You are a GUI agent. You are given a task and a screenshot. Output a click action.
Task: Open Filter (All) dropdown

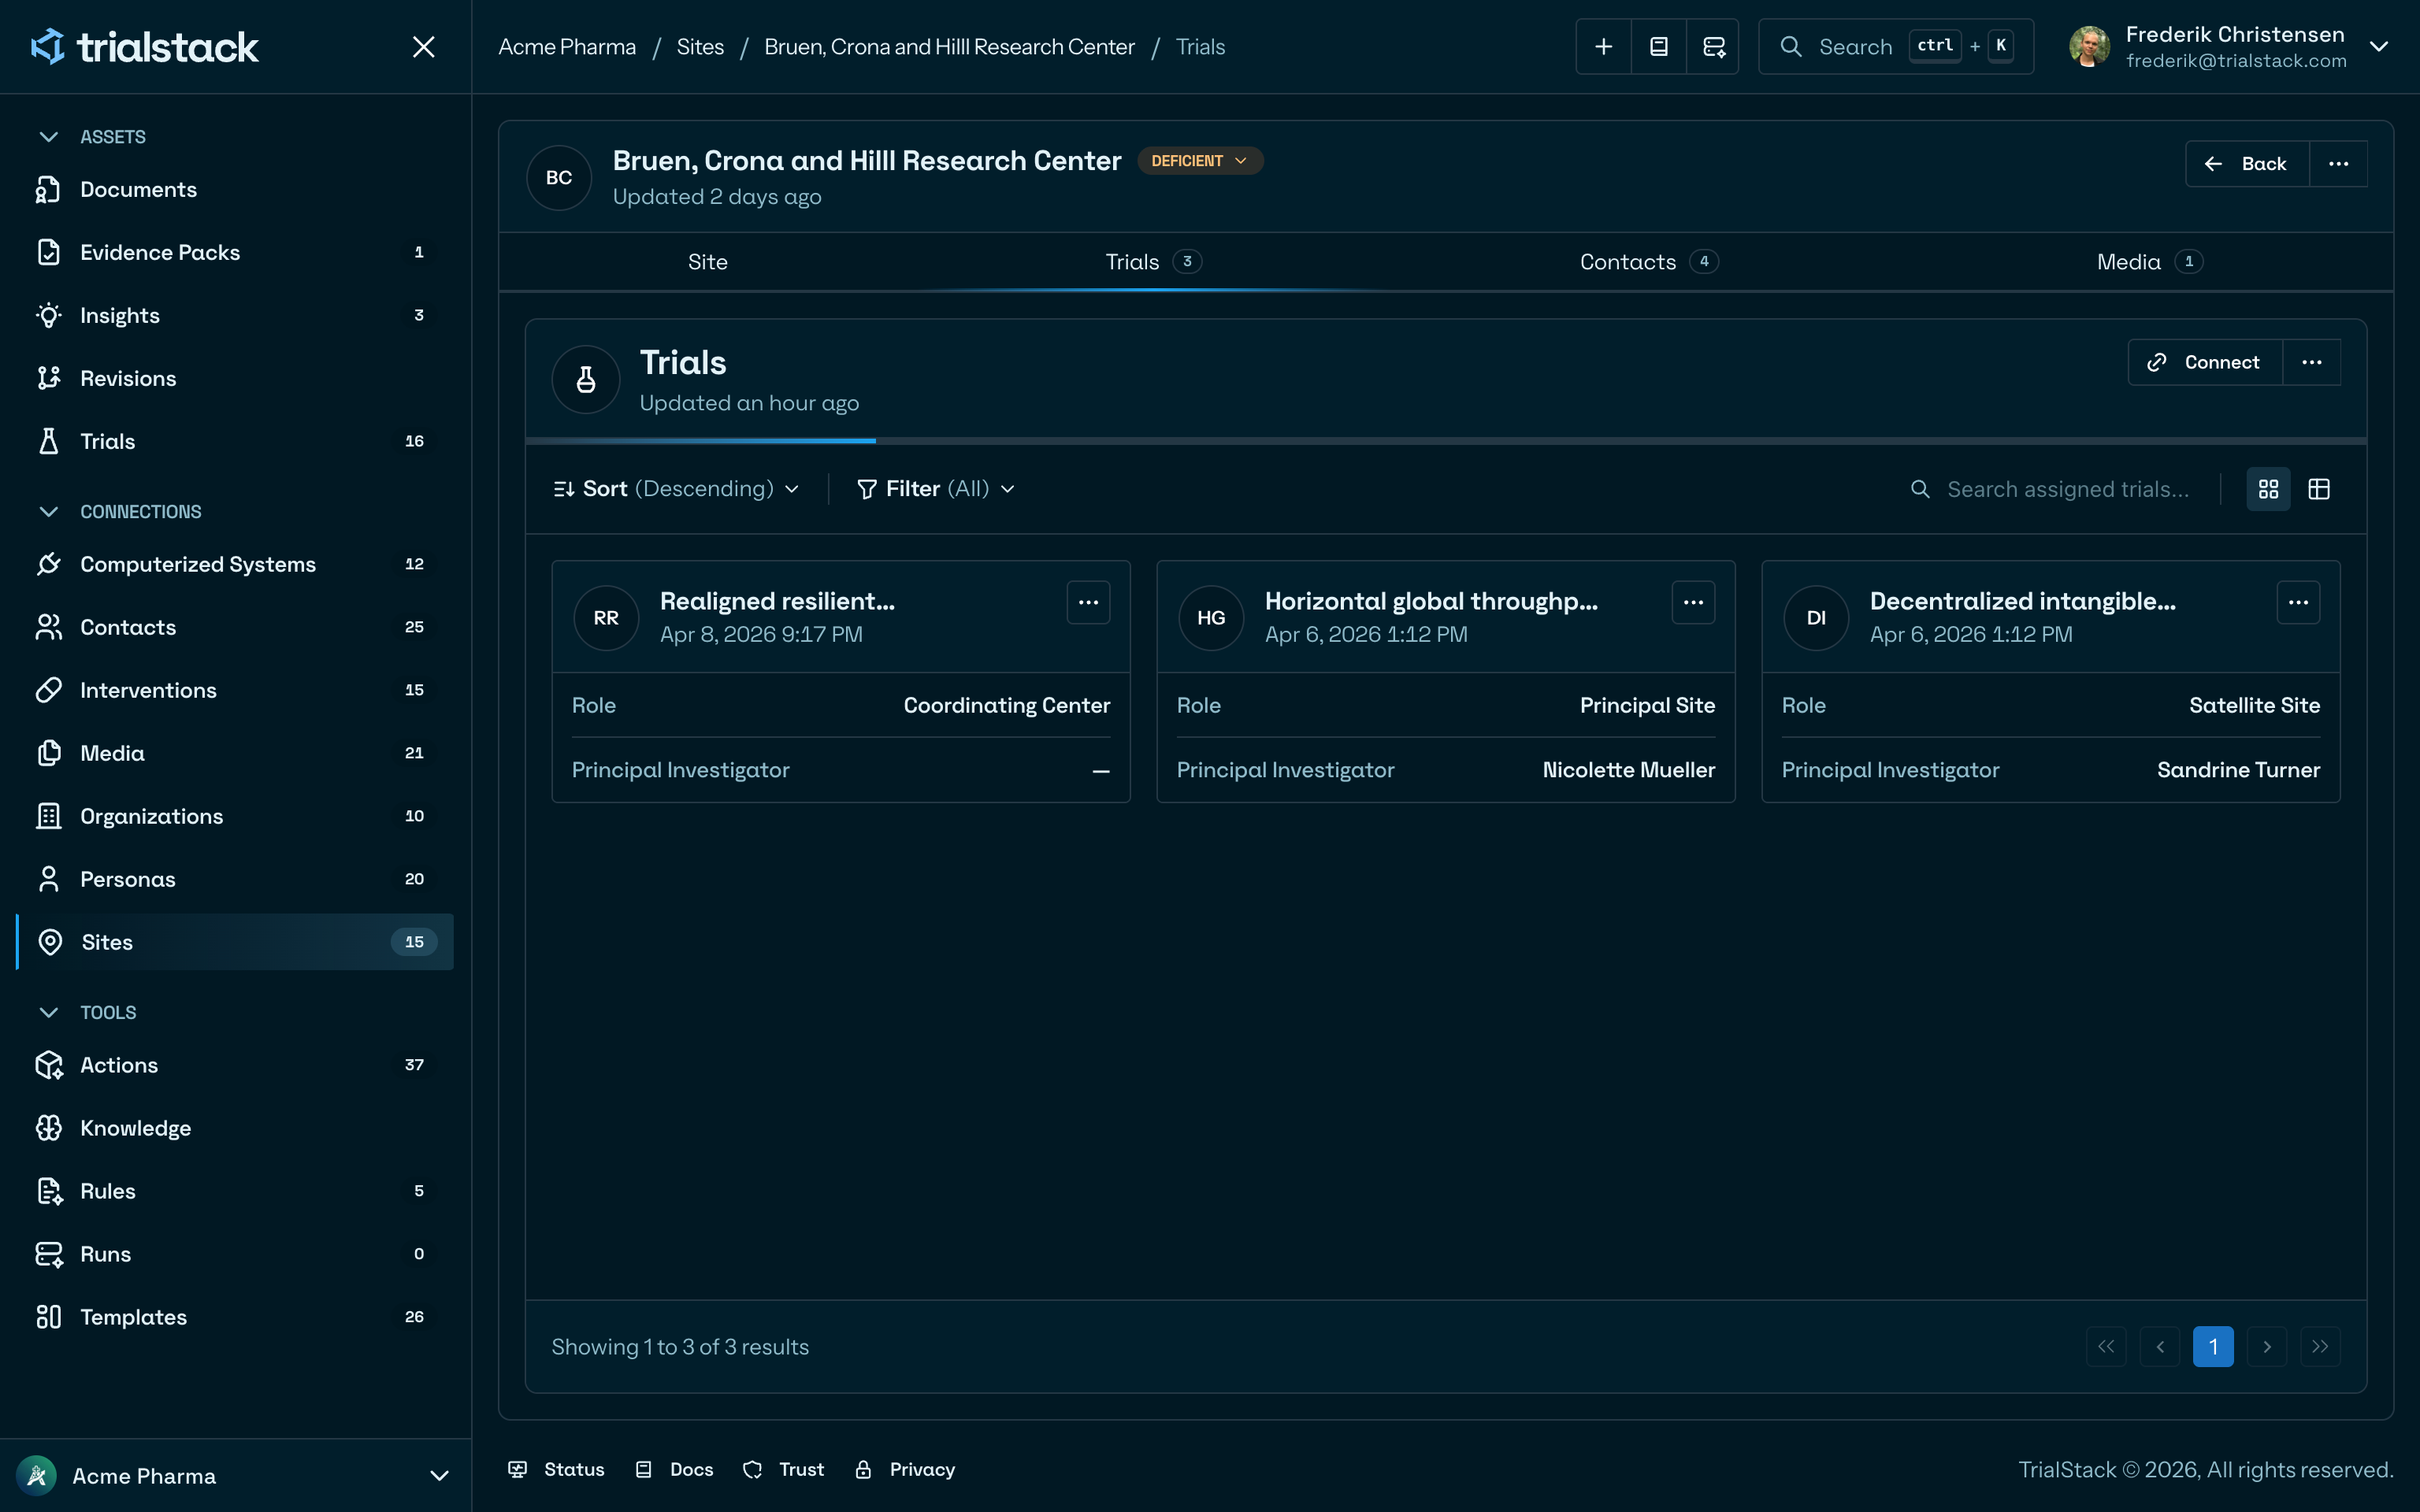tap(936, 489)
